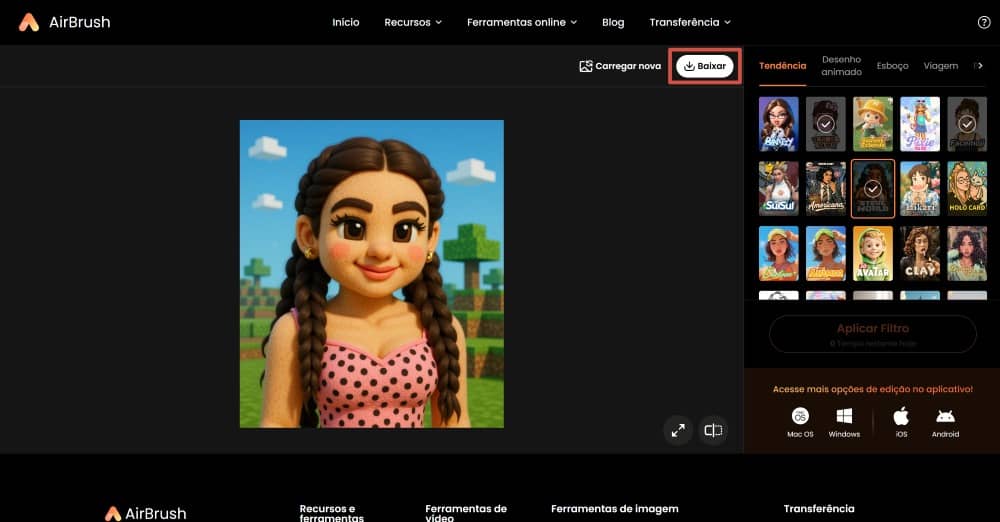The width and height of the screenshot is (1000, 522).
Task: Switch to the Desenho animado tab
Action: click(841, 66)
